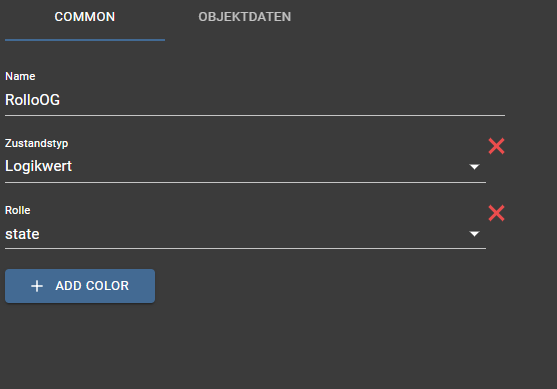
Task: Remove the Zustandstyp field with red X
Action: 496,146
